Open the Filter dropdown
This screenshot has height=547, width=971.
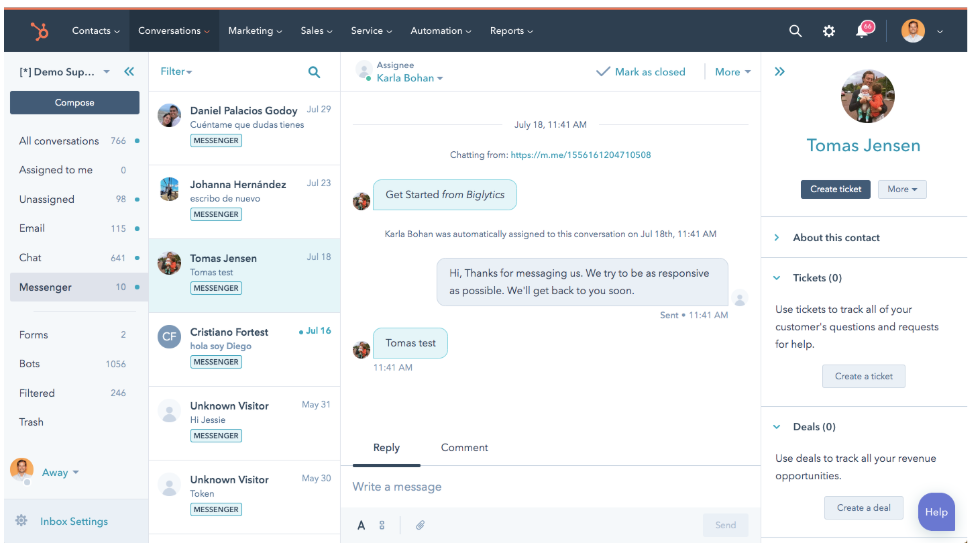pyautogui.click(x=176, y=72)
